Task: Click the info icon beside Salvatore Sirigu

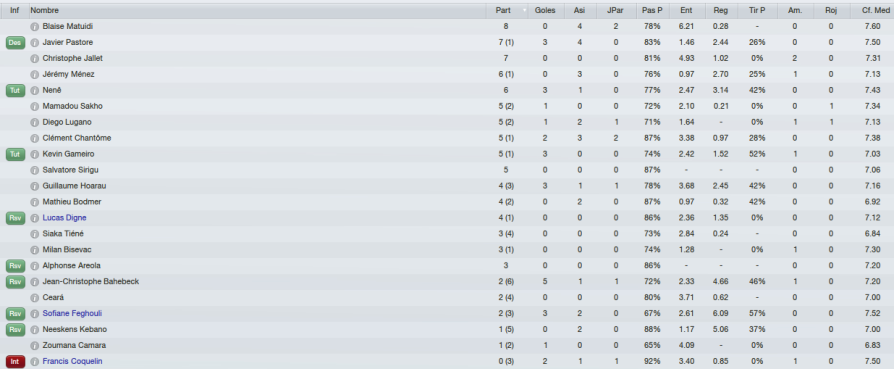Action: point(35,170)
